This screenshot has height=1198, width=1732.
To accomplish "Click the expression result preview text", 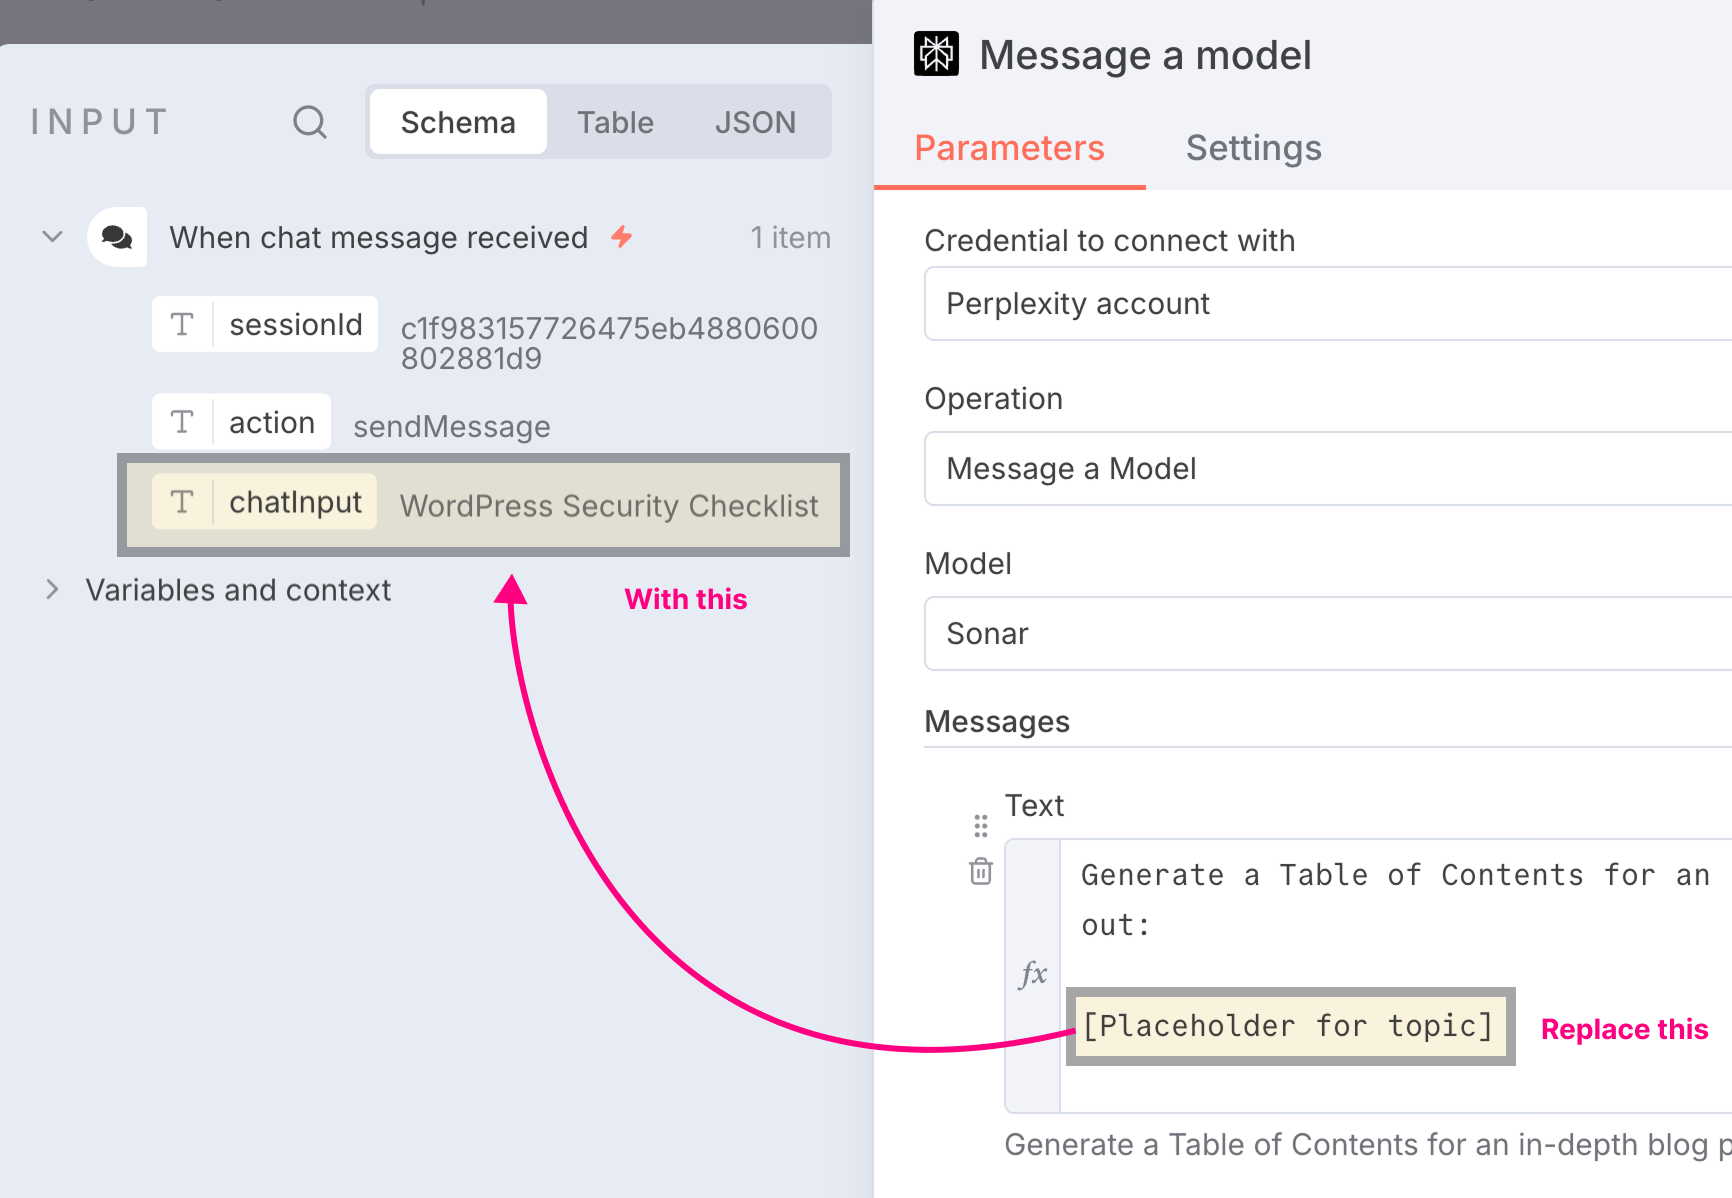I will (x=1368, y=1144).
